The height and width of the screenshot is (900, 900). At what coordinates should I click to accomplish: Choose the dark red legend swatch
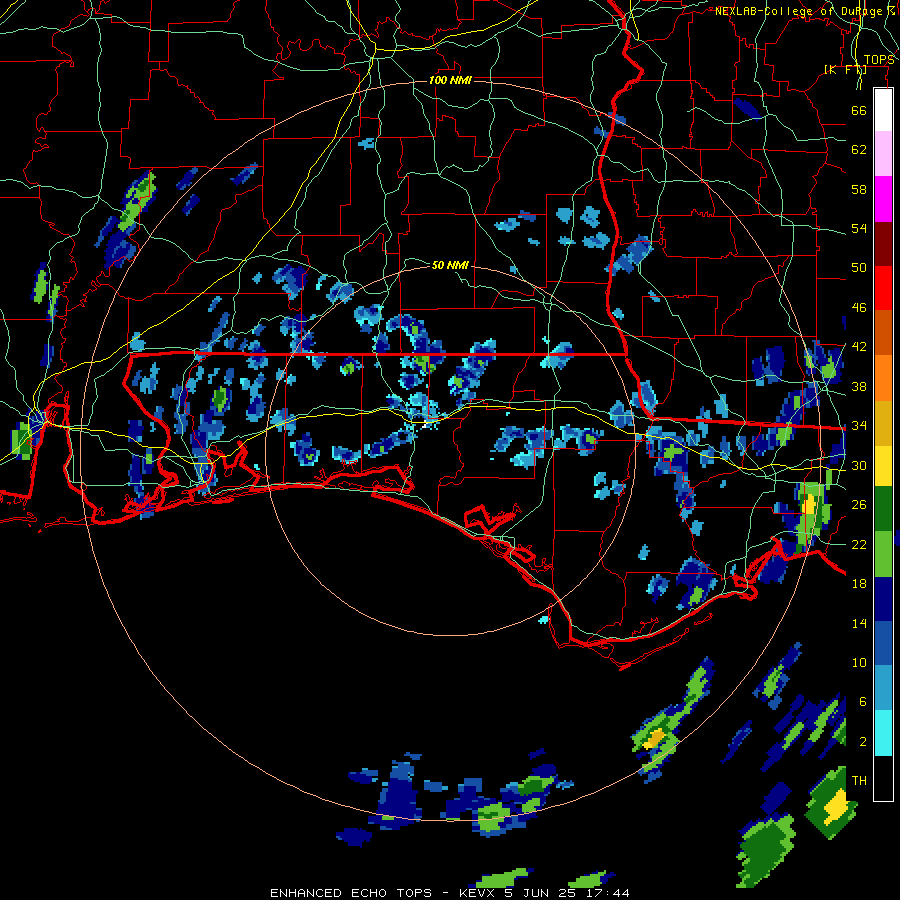883,243
